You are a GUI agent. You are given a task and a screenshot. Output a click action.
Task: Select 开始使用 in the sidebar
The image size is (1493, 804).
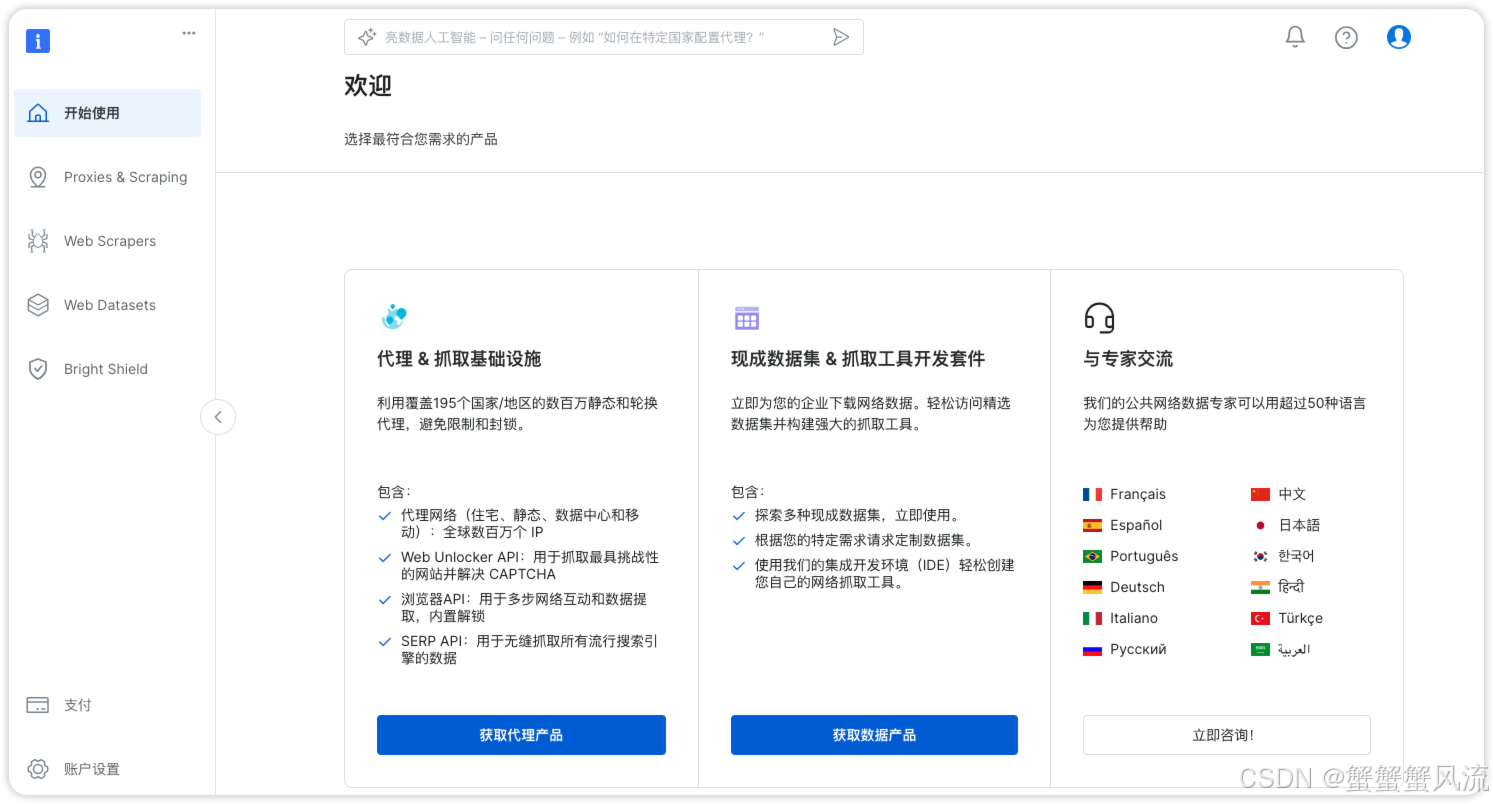click(x=107, y=113)
